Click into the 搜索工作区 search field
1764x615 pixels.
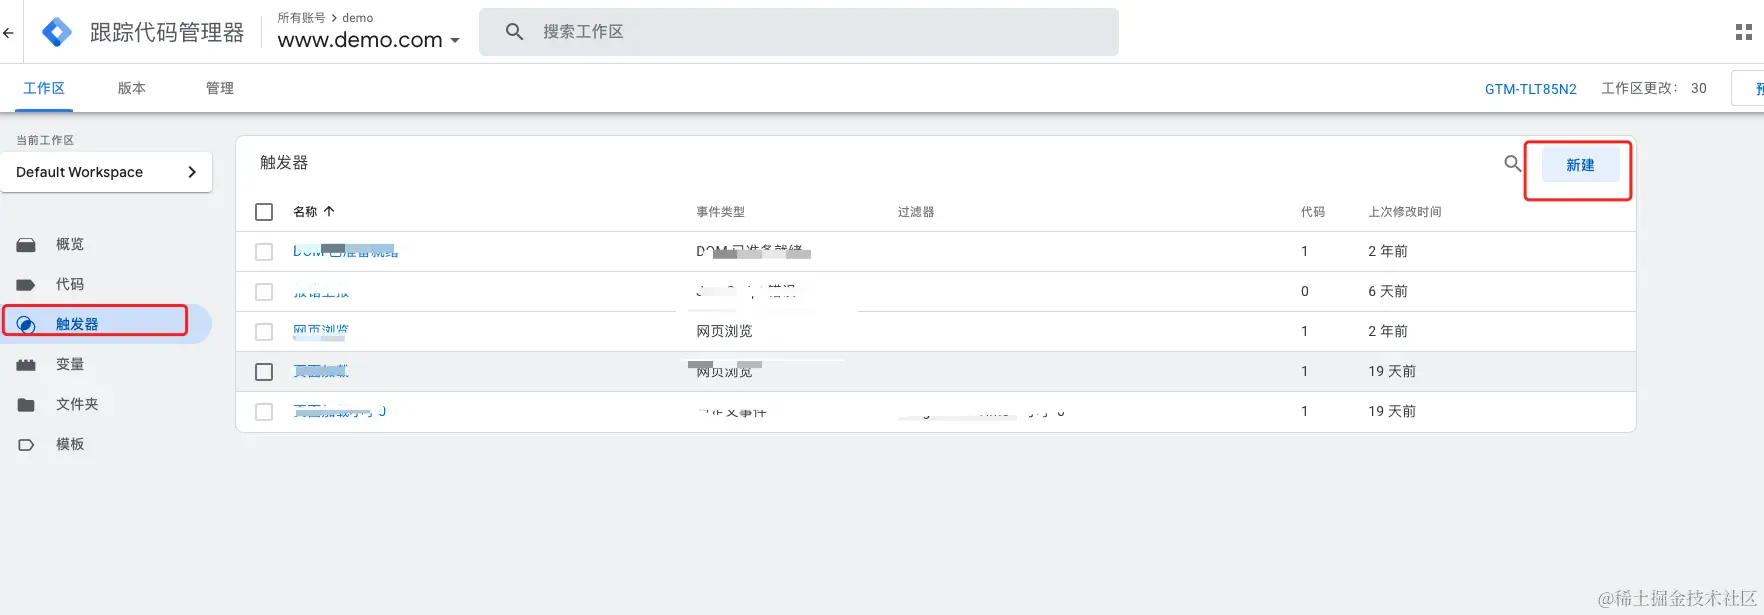(x=799, y=32)
